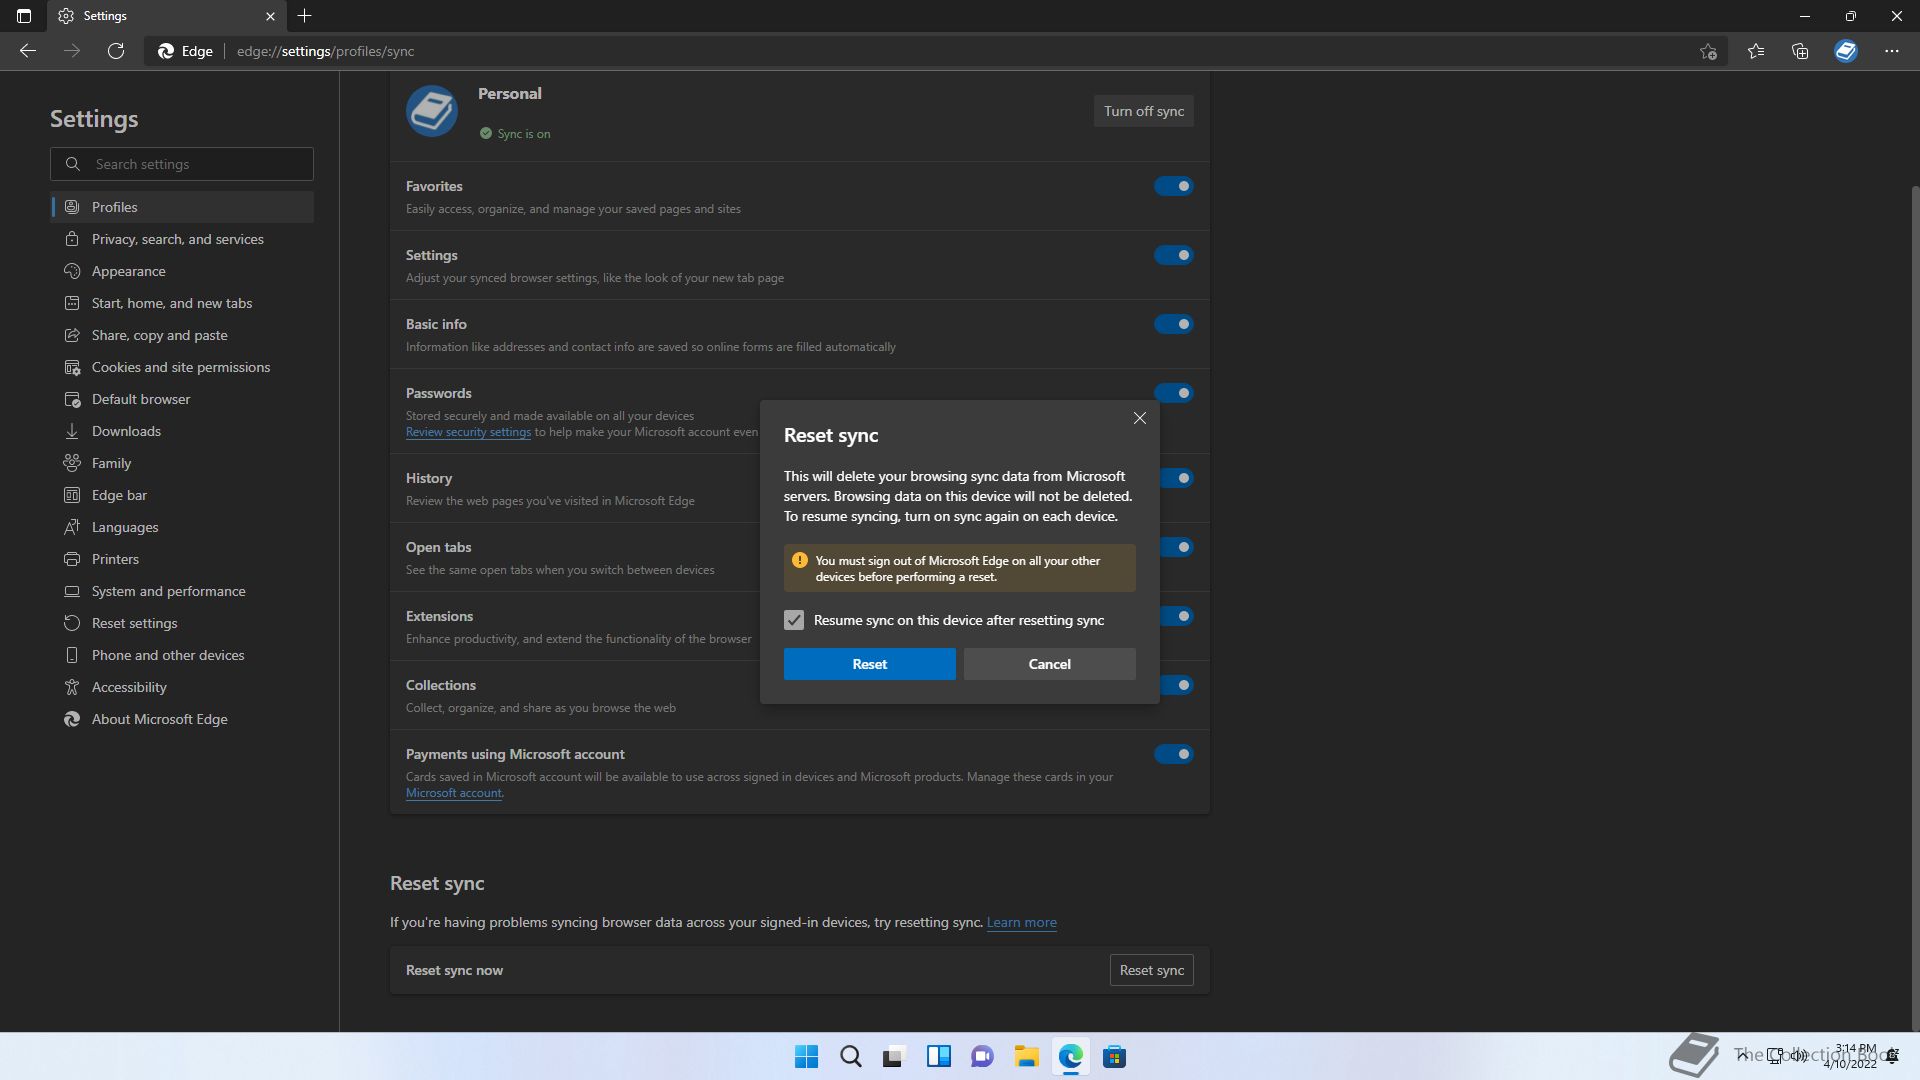Open About Microsoft Edge
Image resolution: width=1920 pixels, height=1080 pixels.
pos(182,719)
